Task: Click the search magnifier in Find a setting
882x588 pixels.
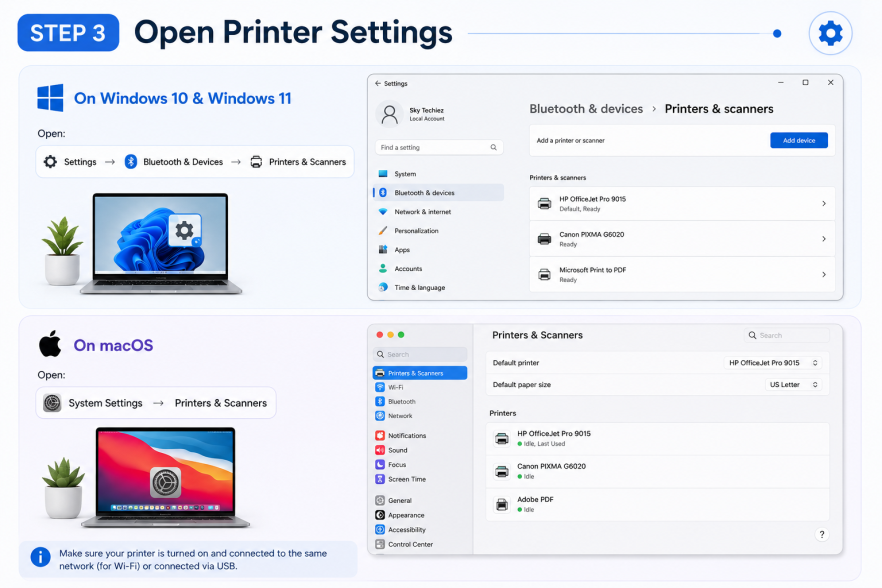Action: click(x=493, y=147)
